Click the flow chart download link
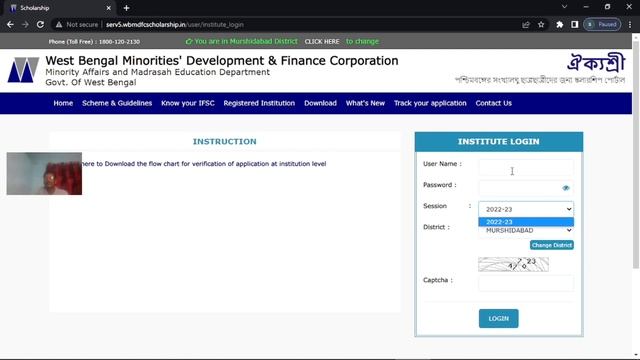The height and width of the screenshot is (360, 640). 203,164
